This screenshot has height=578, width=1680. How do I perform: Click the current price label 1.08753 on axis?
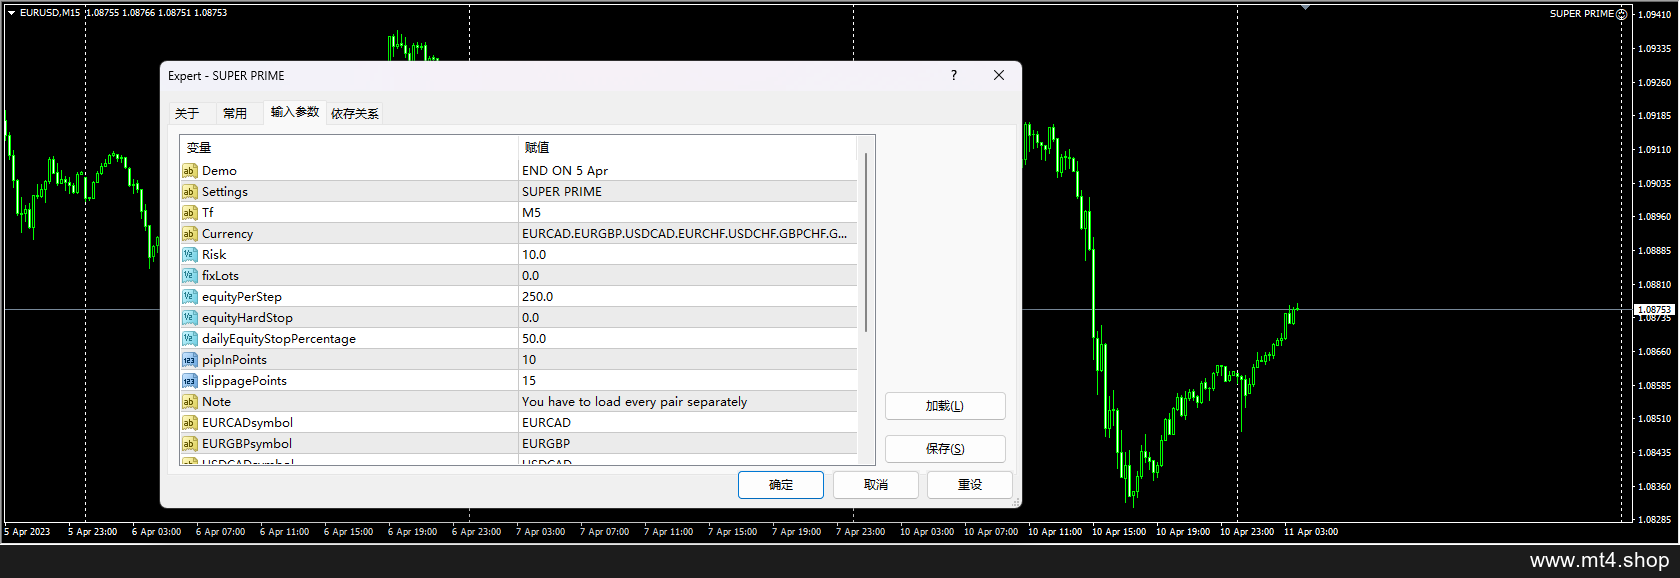[1654, 310]
